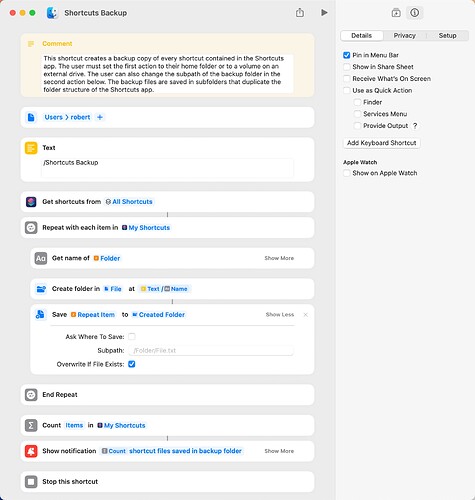Click help question mark by Provide Output

click(x=415, y=126)
